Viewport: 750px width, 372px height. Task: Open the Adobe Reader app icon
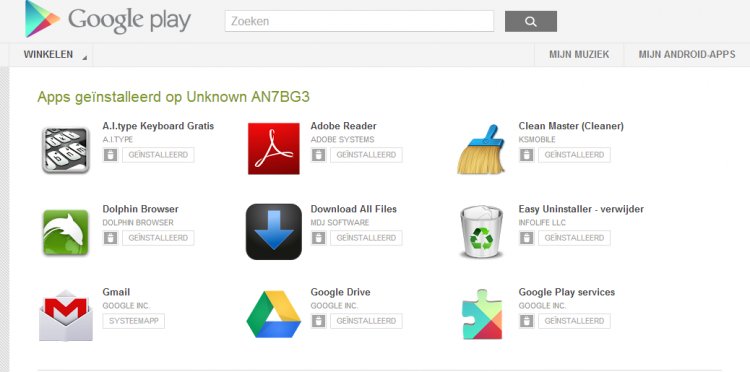click(274, 149)
